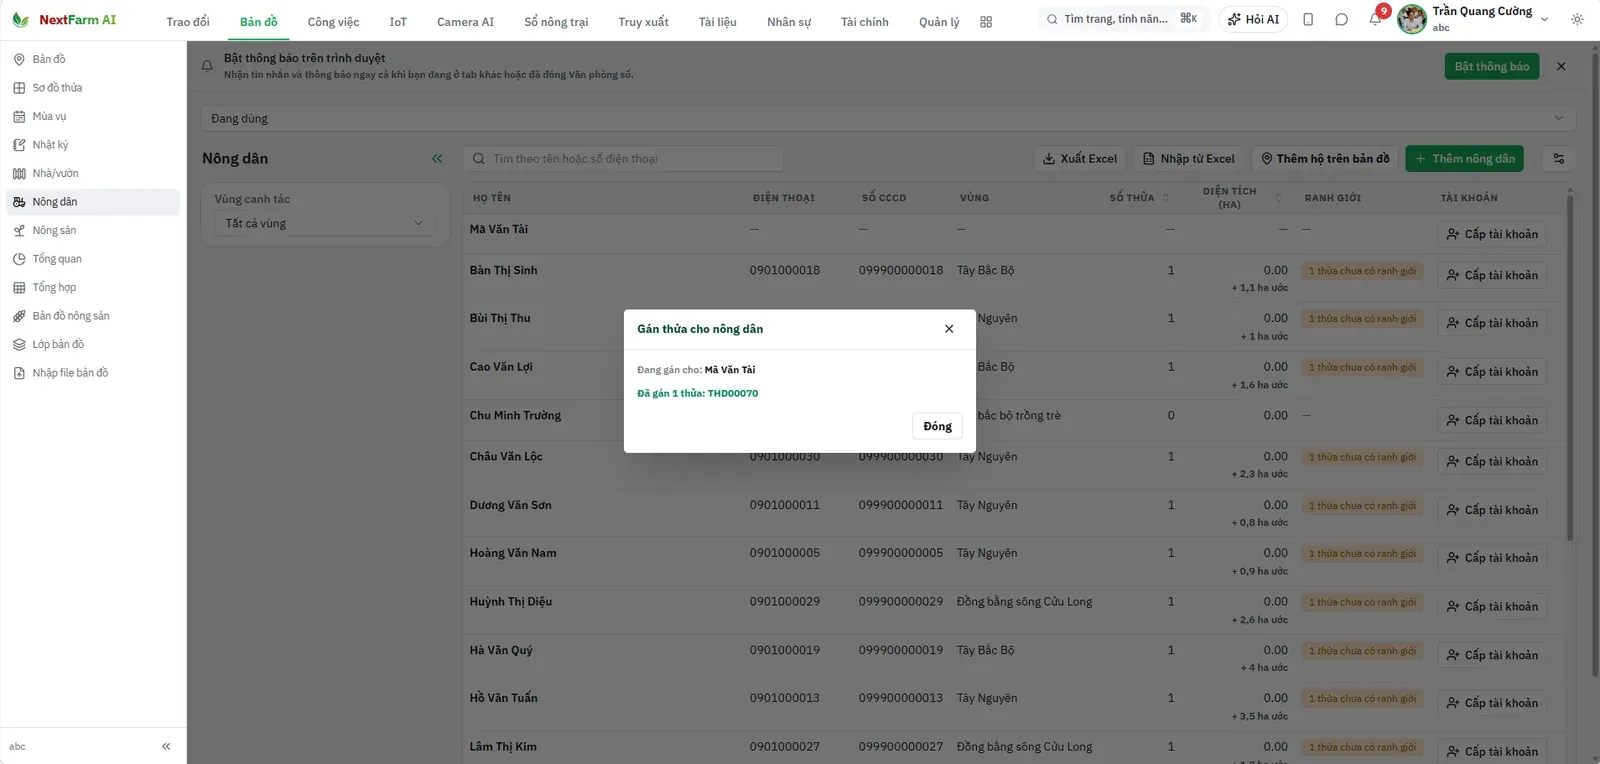The height and width of the screenshot is (764, 1600).
Task: Open Tổng hợp in the sidebar
Action: [93, 287]
